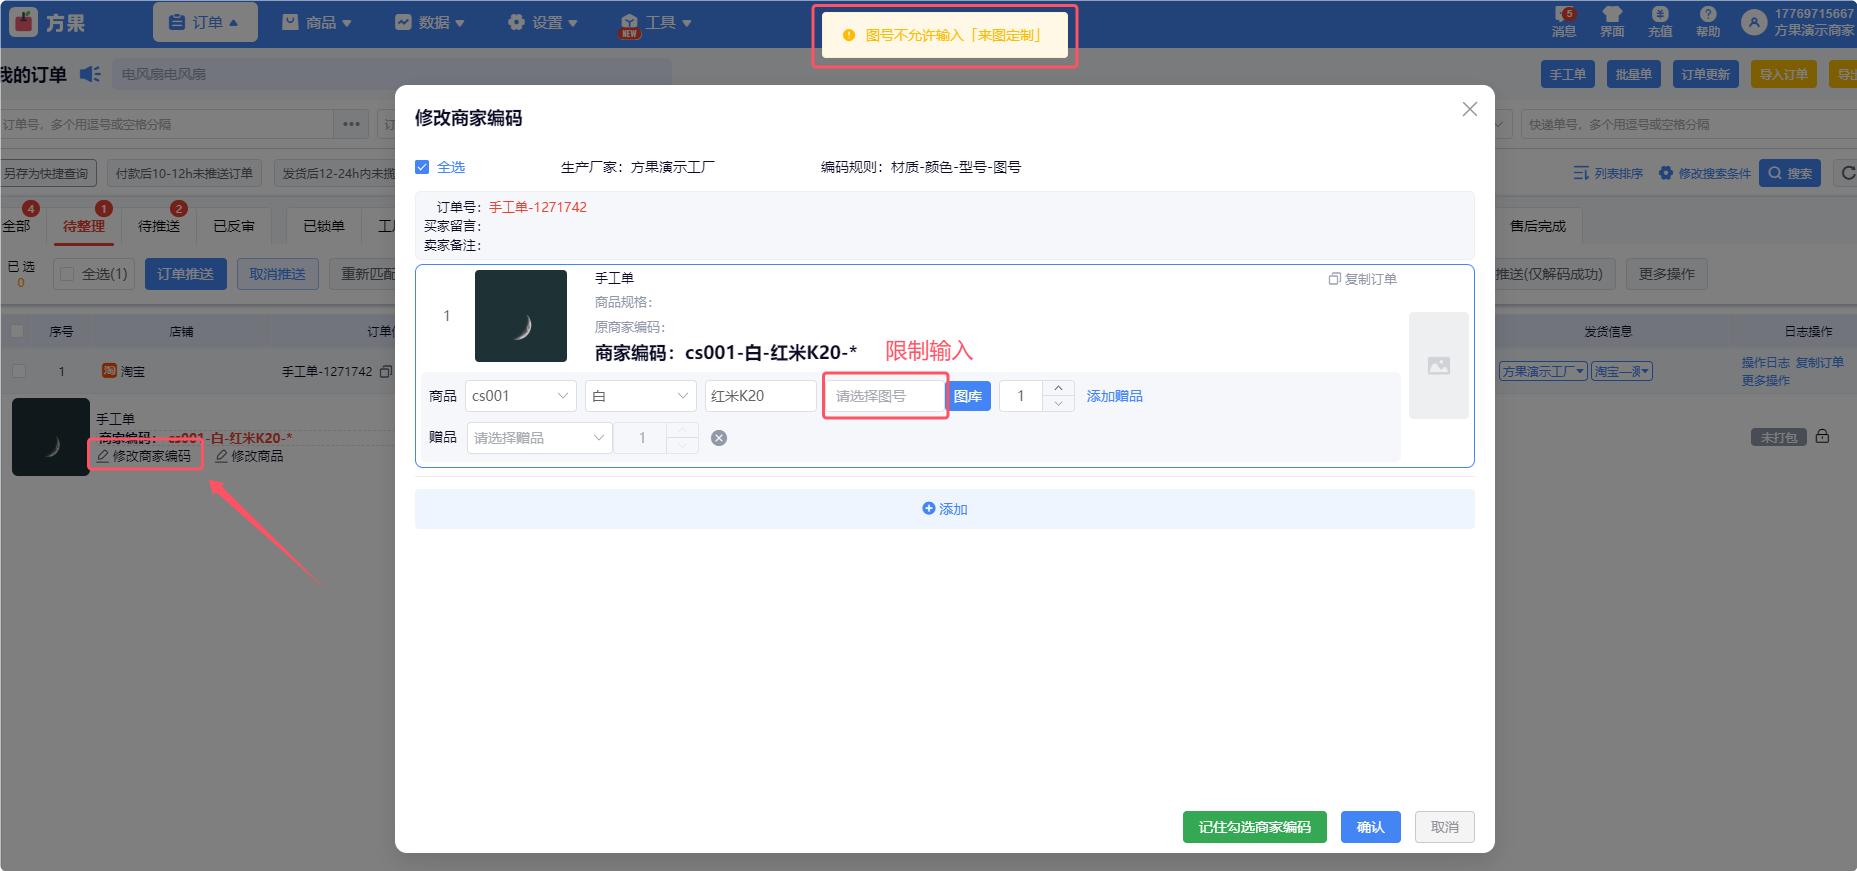The image size is (1857, 871).
Task: Click the moon product thumbnail in dialog
Action: [x=521, y=316]
